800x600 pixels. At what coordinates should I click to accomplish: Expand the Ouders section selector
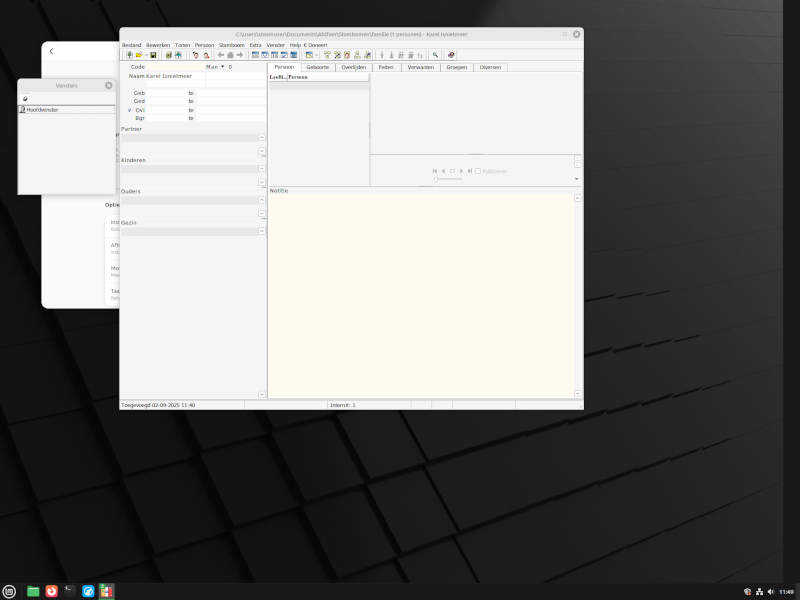coord(262,199)
